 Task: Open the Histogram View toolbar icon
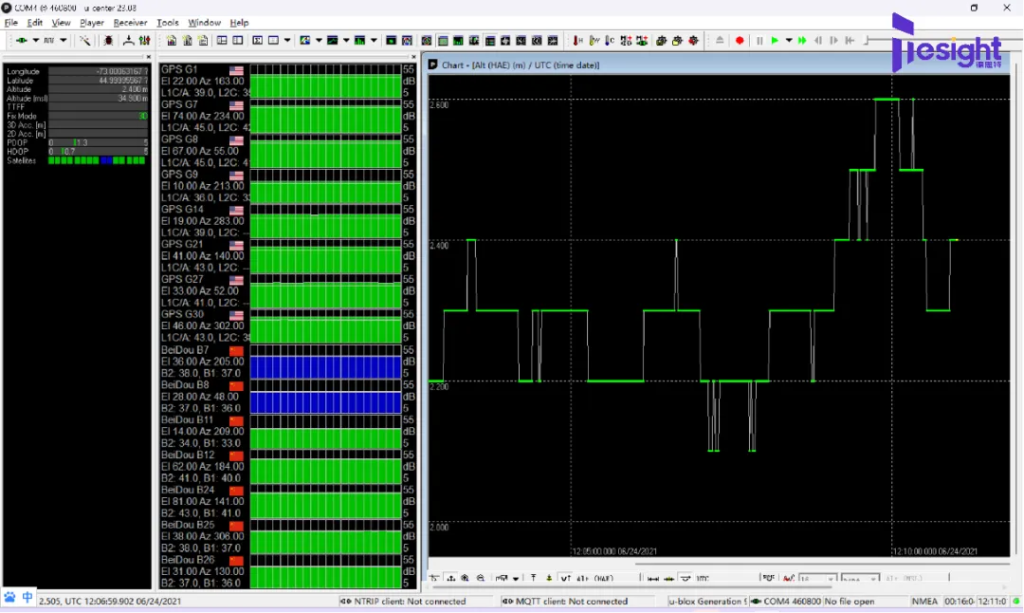pos(360,40)
